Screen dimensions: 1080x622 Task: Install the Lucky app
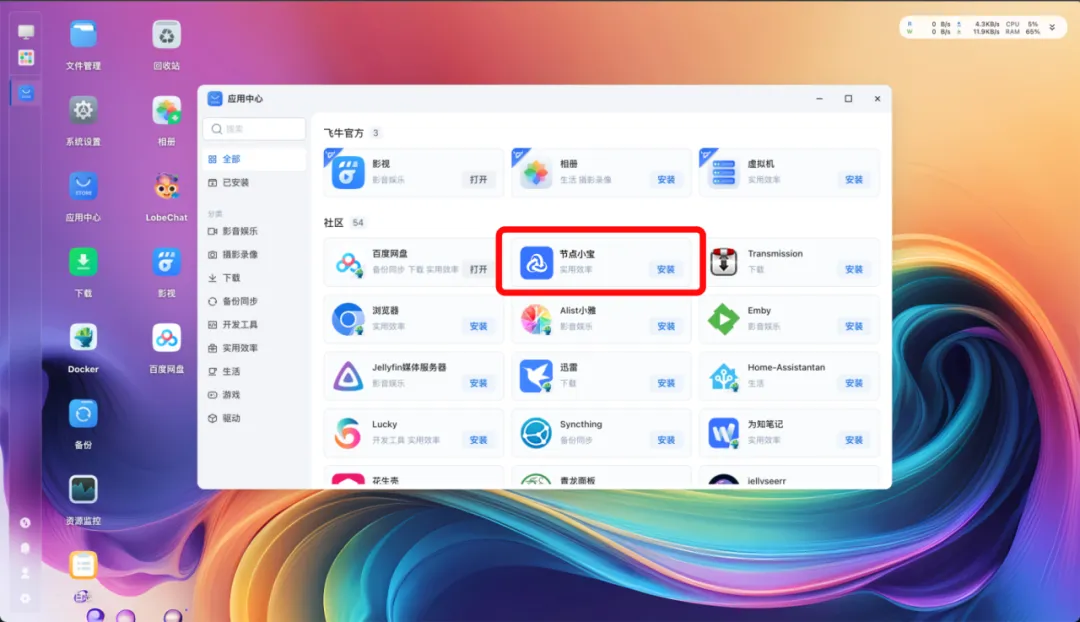coord(479,440)
